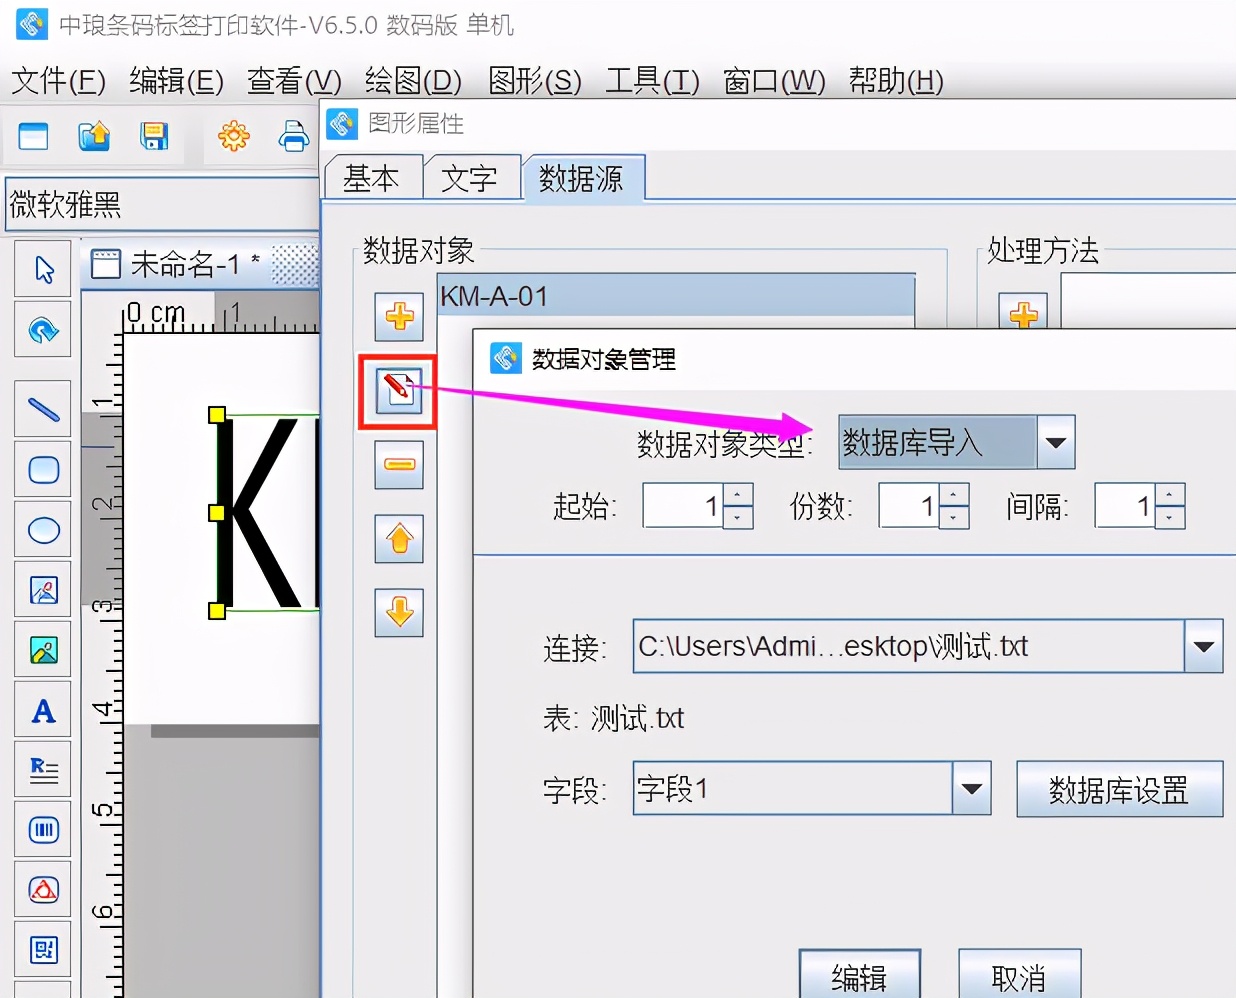Select the vector image tool

coord(43,590)
